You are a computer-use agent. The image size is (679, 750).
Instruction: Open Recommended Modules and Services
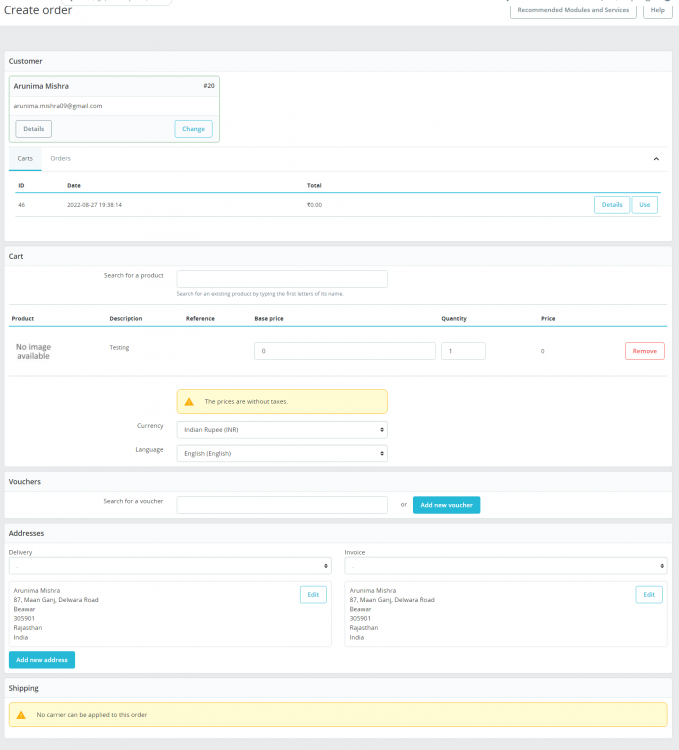click(x=573, y=10)
